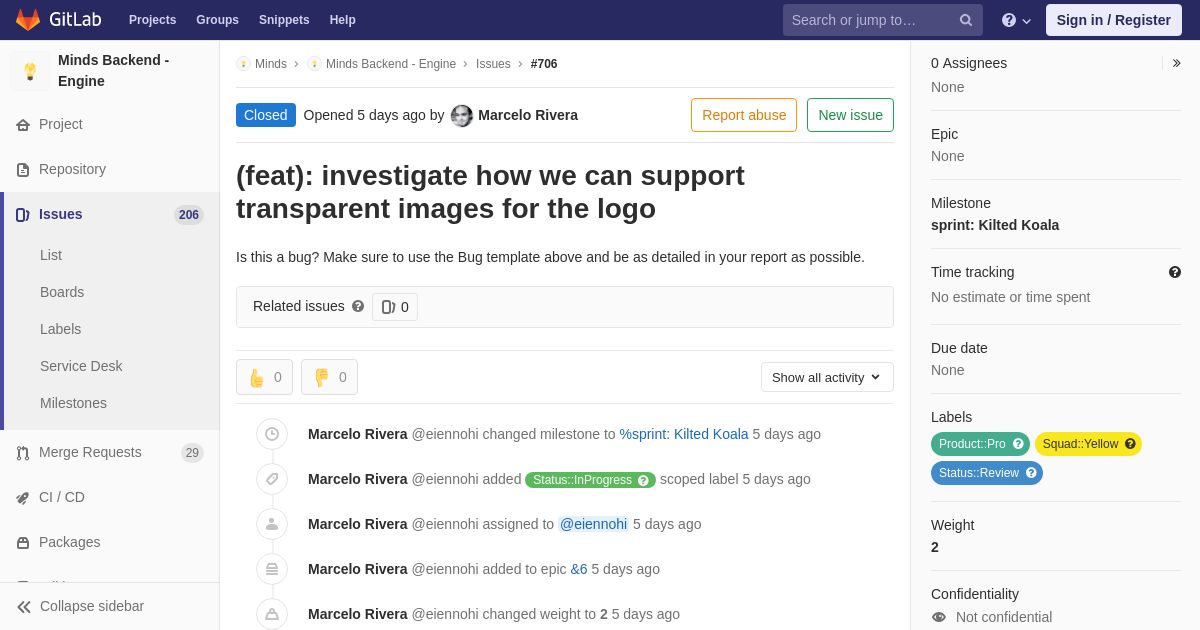Click Marcelo Rivera's author avatar
Image resolution: width=1200 pixels, height=630 pixels.
click(462, 116)
